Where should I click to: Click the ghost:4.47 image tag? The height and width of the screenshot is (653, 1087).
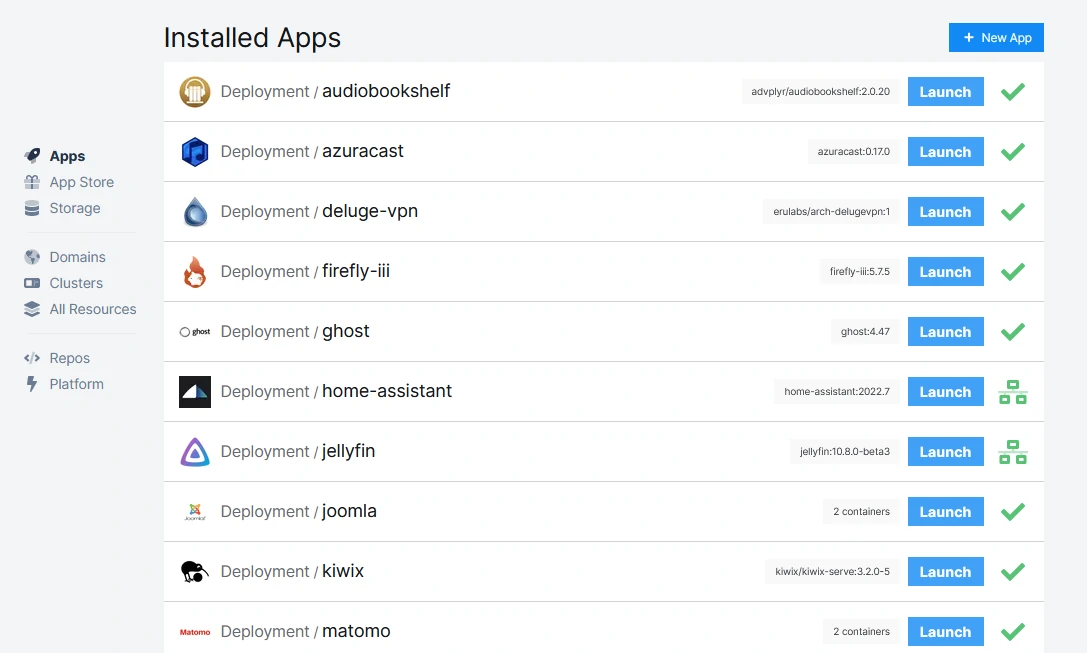coord(865,332)
